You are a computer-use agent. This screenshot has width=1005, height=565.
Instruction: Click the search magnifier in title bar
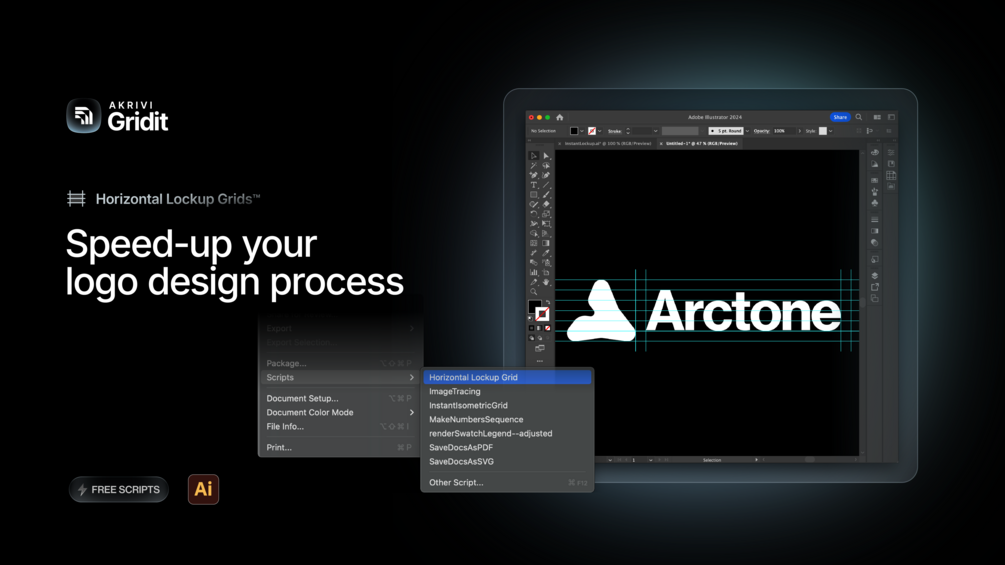coord(859,117)
